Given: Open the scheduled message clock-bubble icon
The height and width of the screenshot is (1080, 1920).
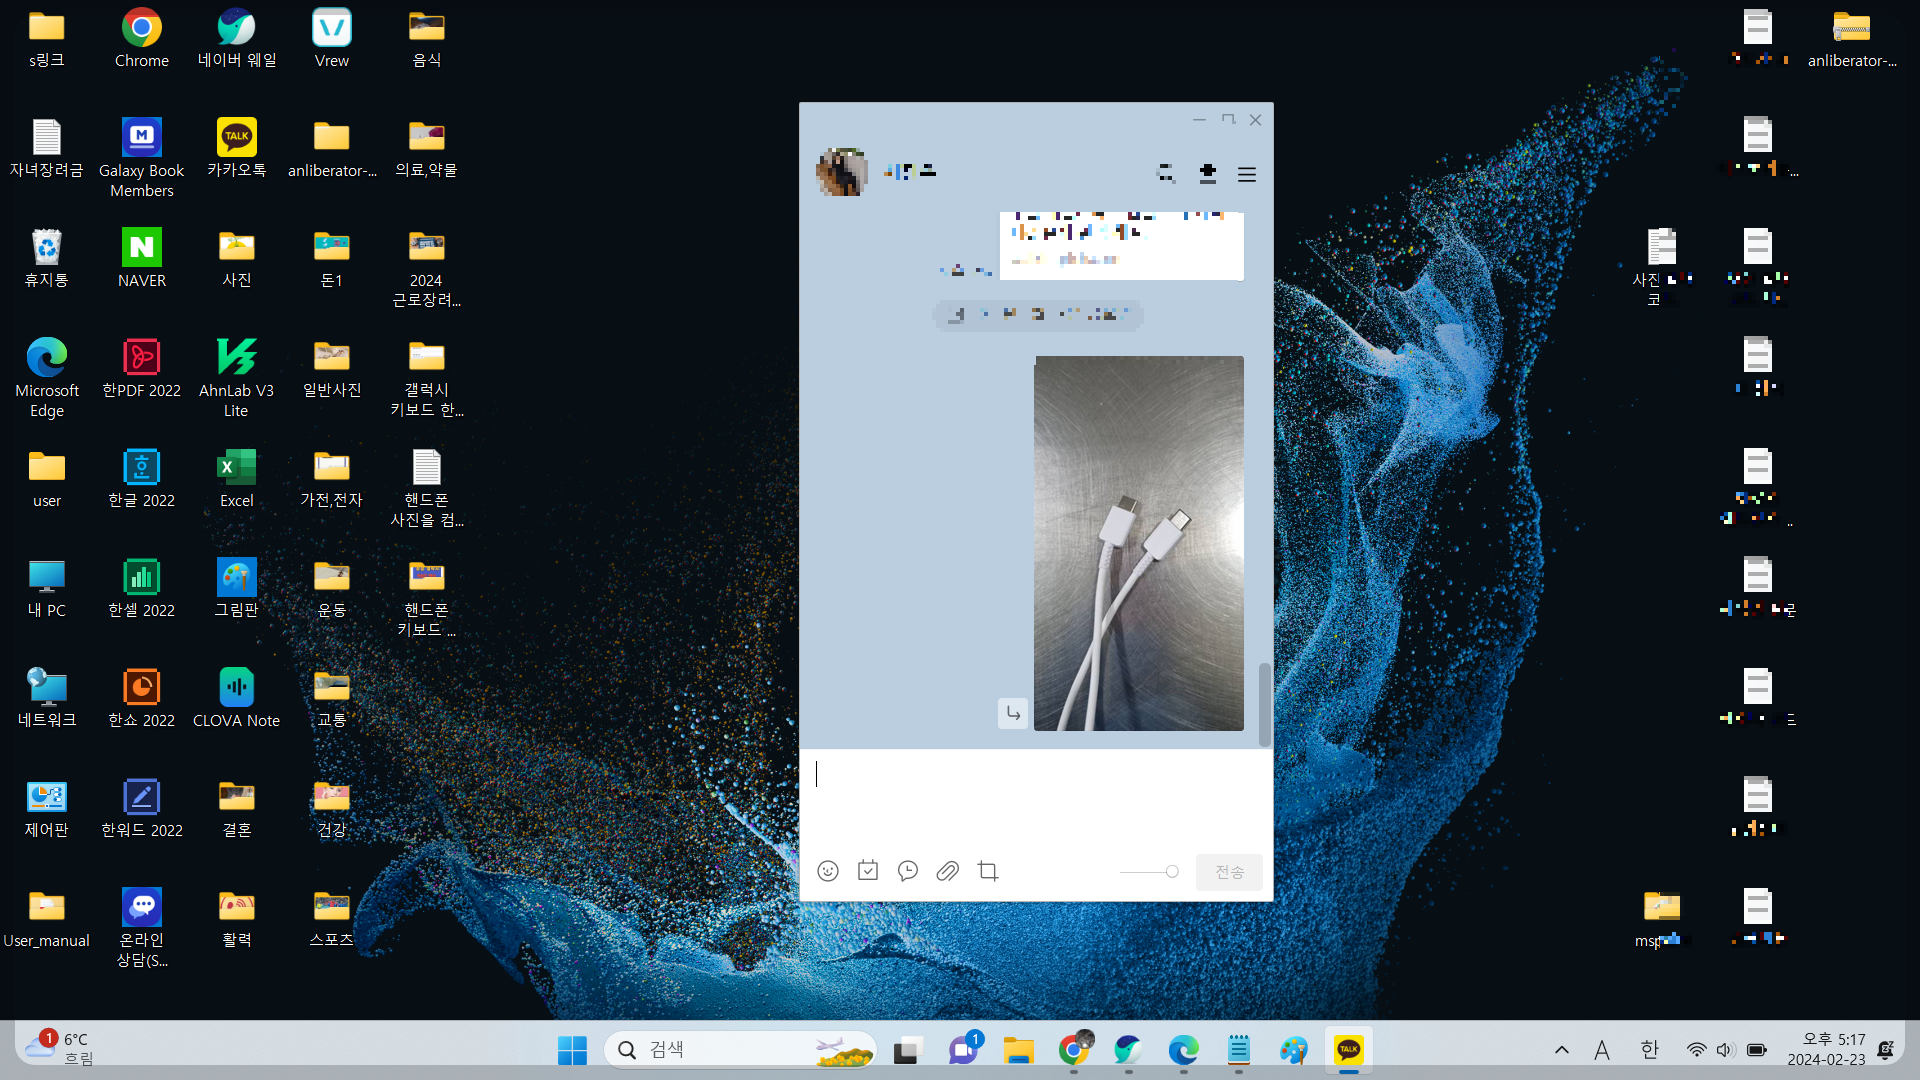Looking at the screenshot, I should coord(908,871).
